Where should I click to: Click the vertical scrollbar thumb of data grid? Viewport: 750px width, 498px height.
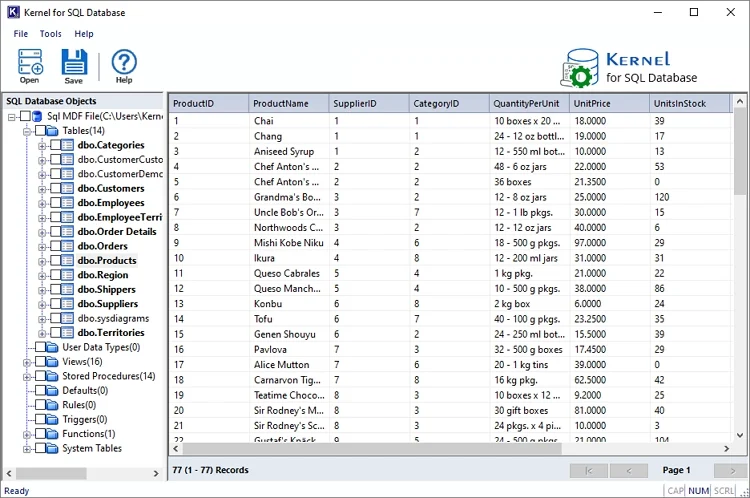tap(740, 151)
